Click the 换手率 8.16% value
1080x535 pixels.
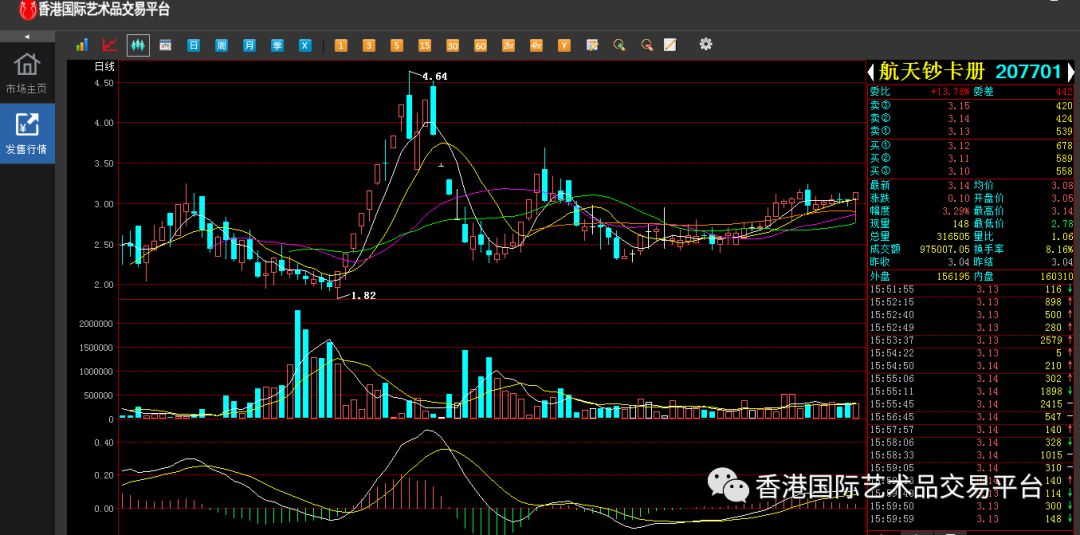[x=1059, y=249]
